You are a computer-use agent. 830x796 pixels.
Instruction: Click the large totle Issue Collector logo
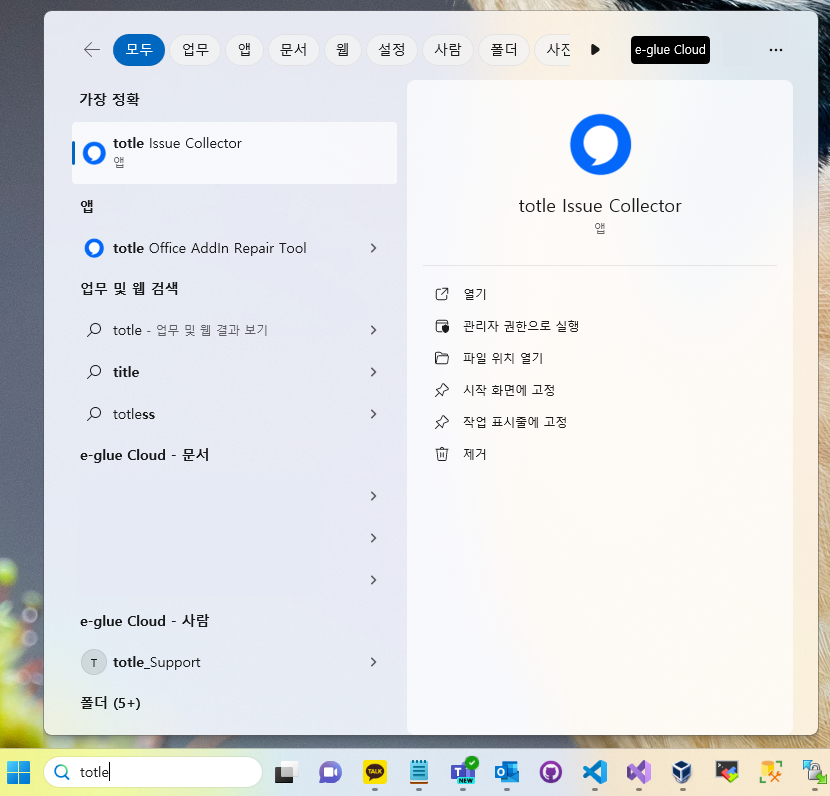[x=600, y=144]
